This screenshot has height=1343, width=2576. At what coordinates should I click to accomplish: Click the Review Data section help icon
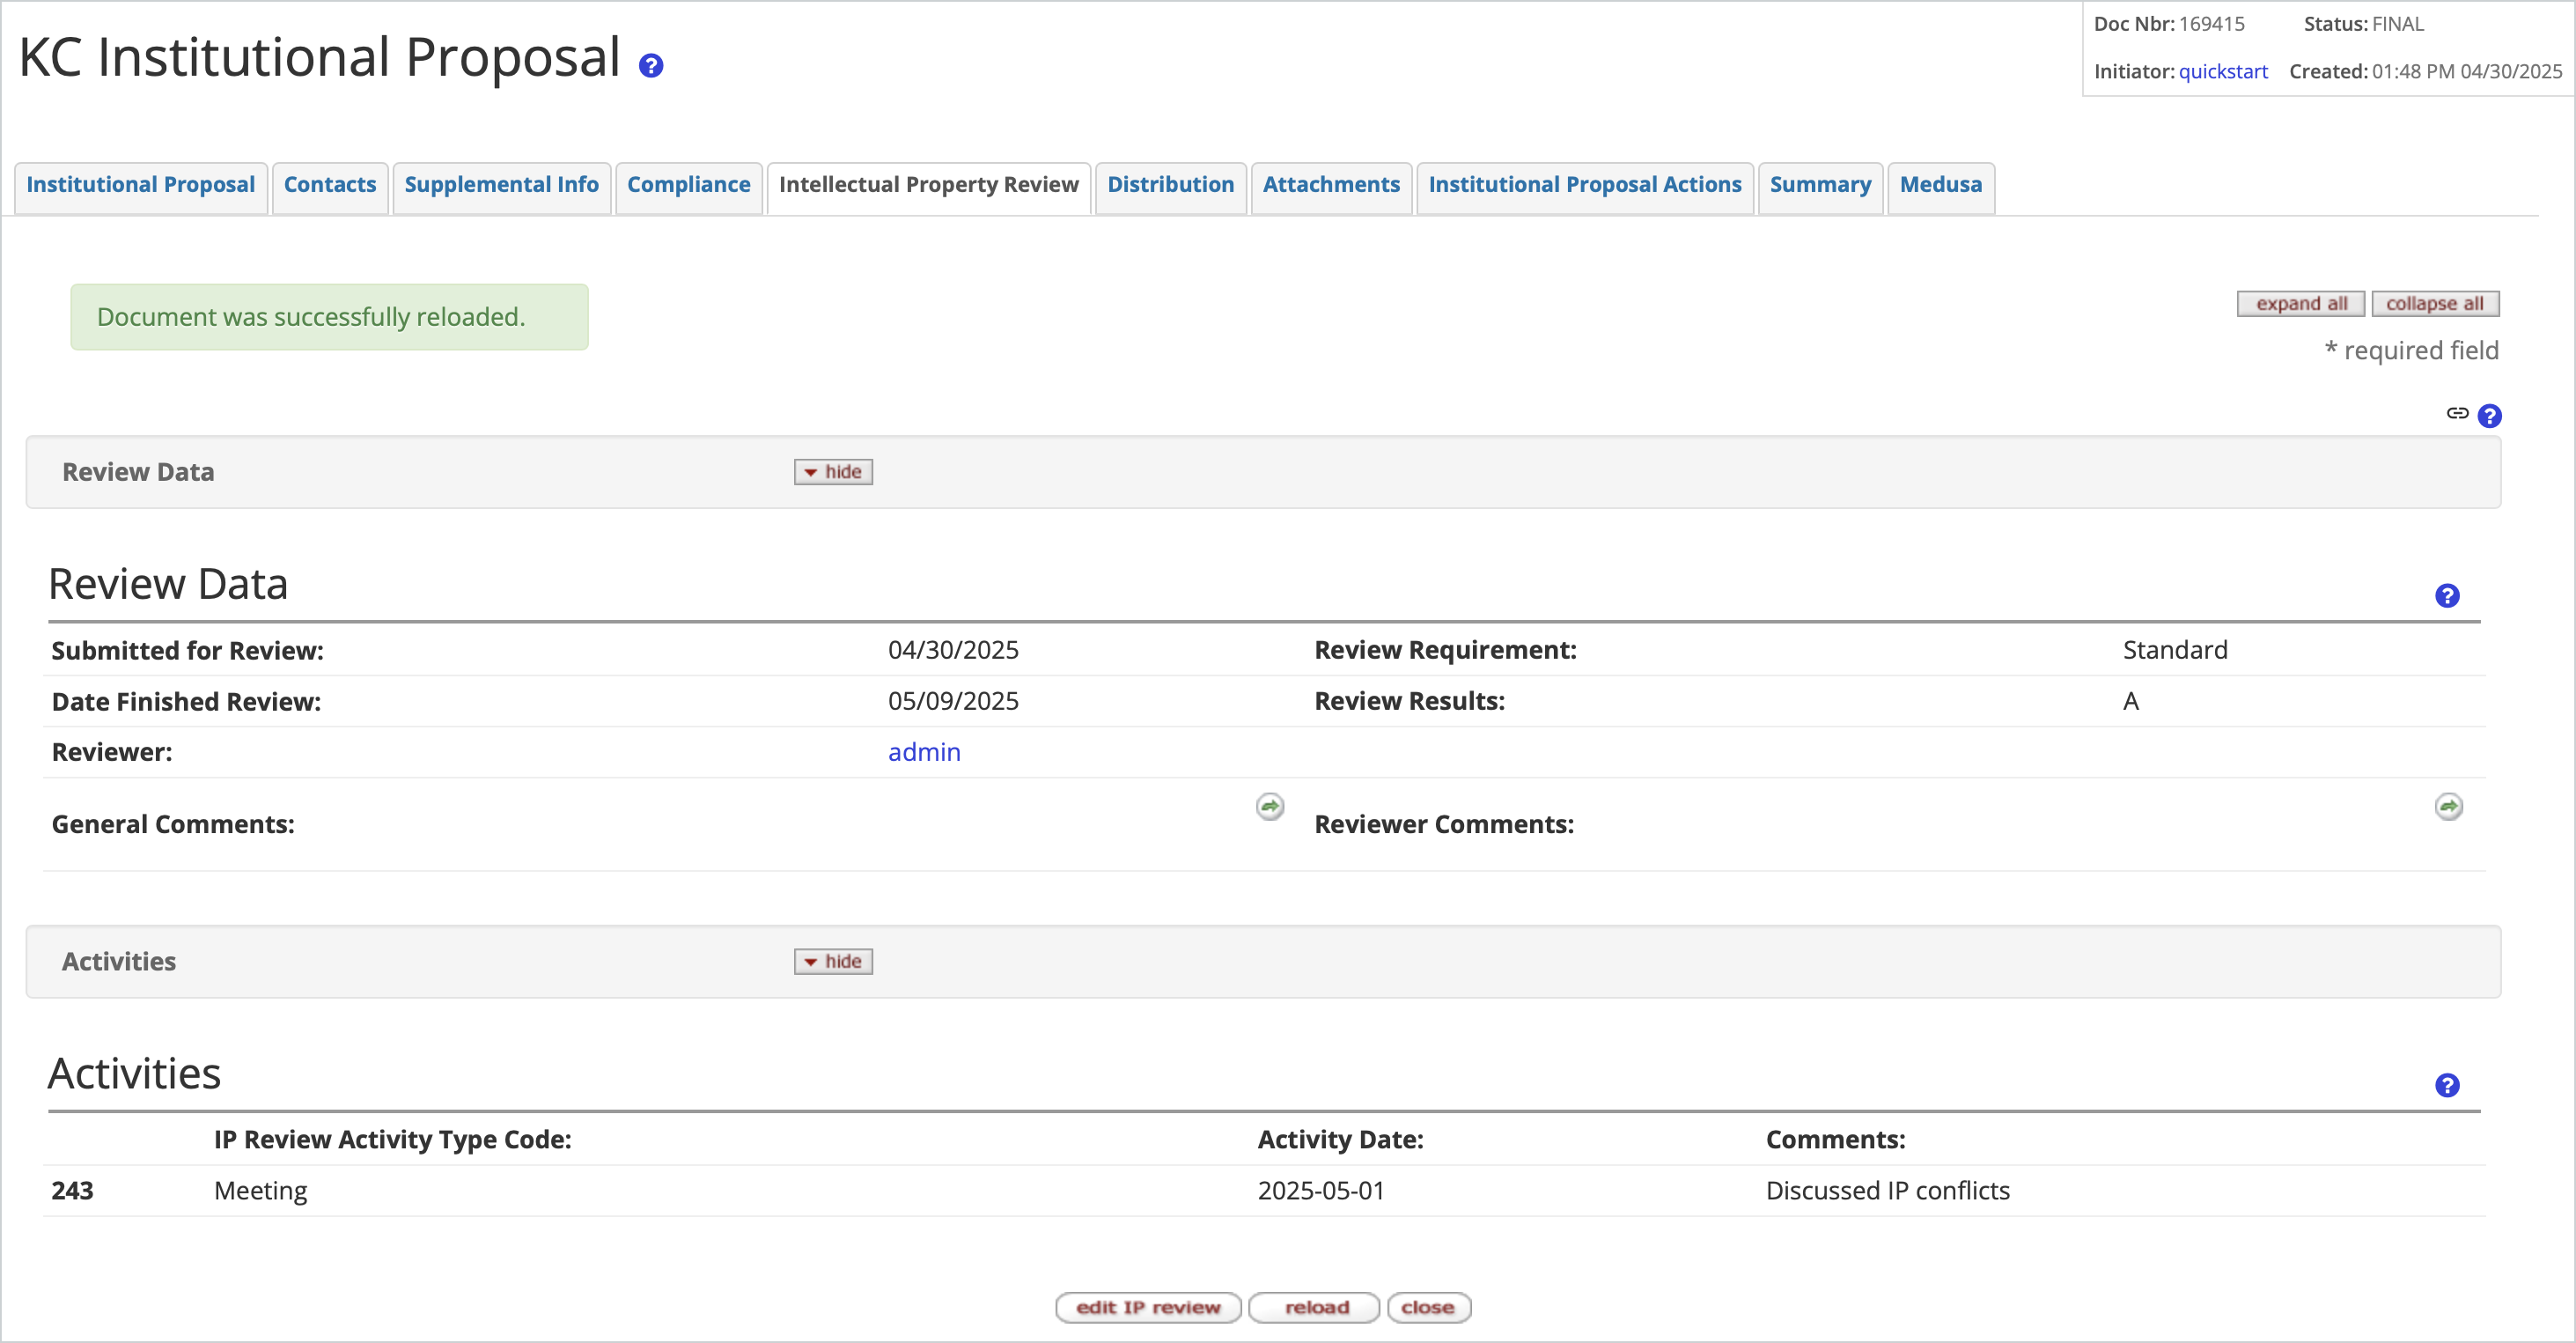point(2447,595)
